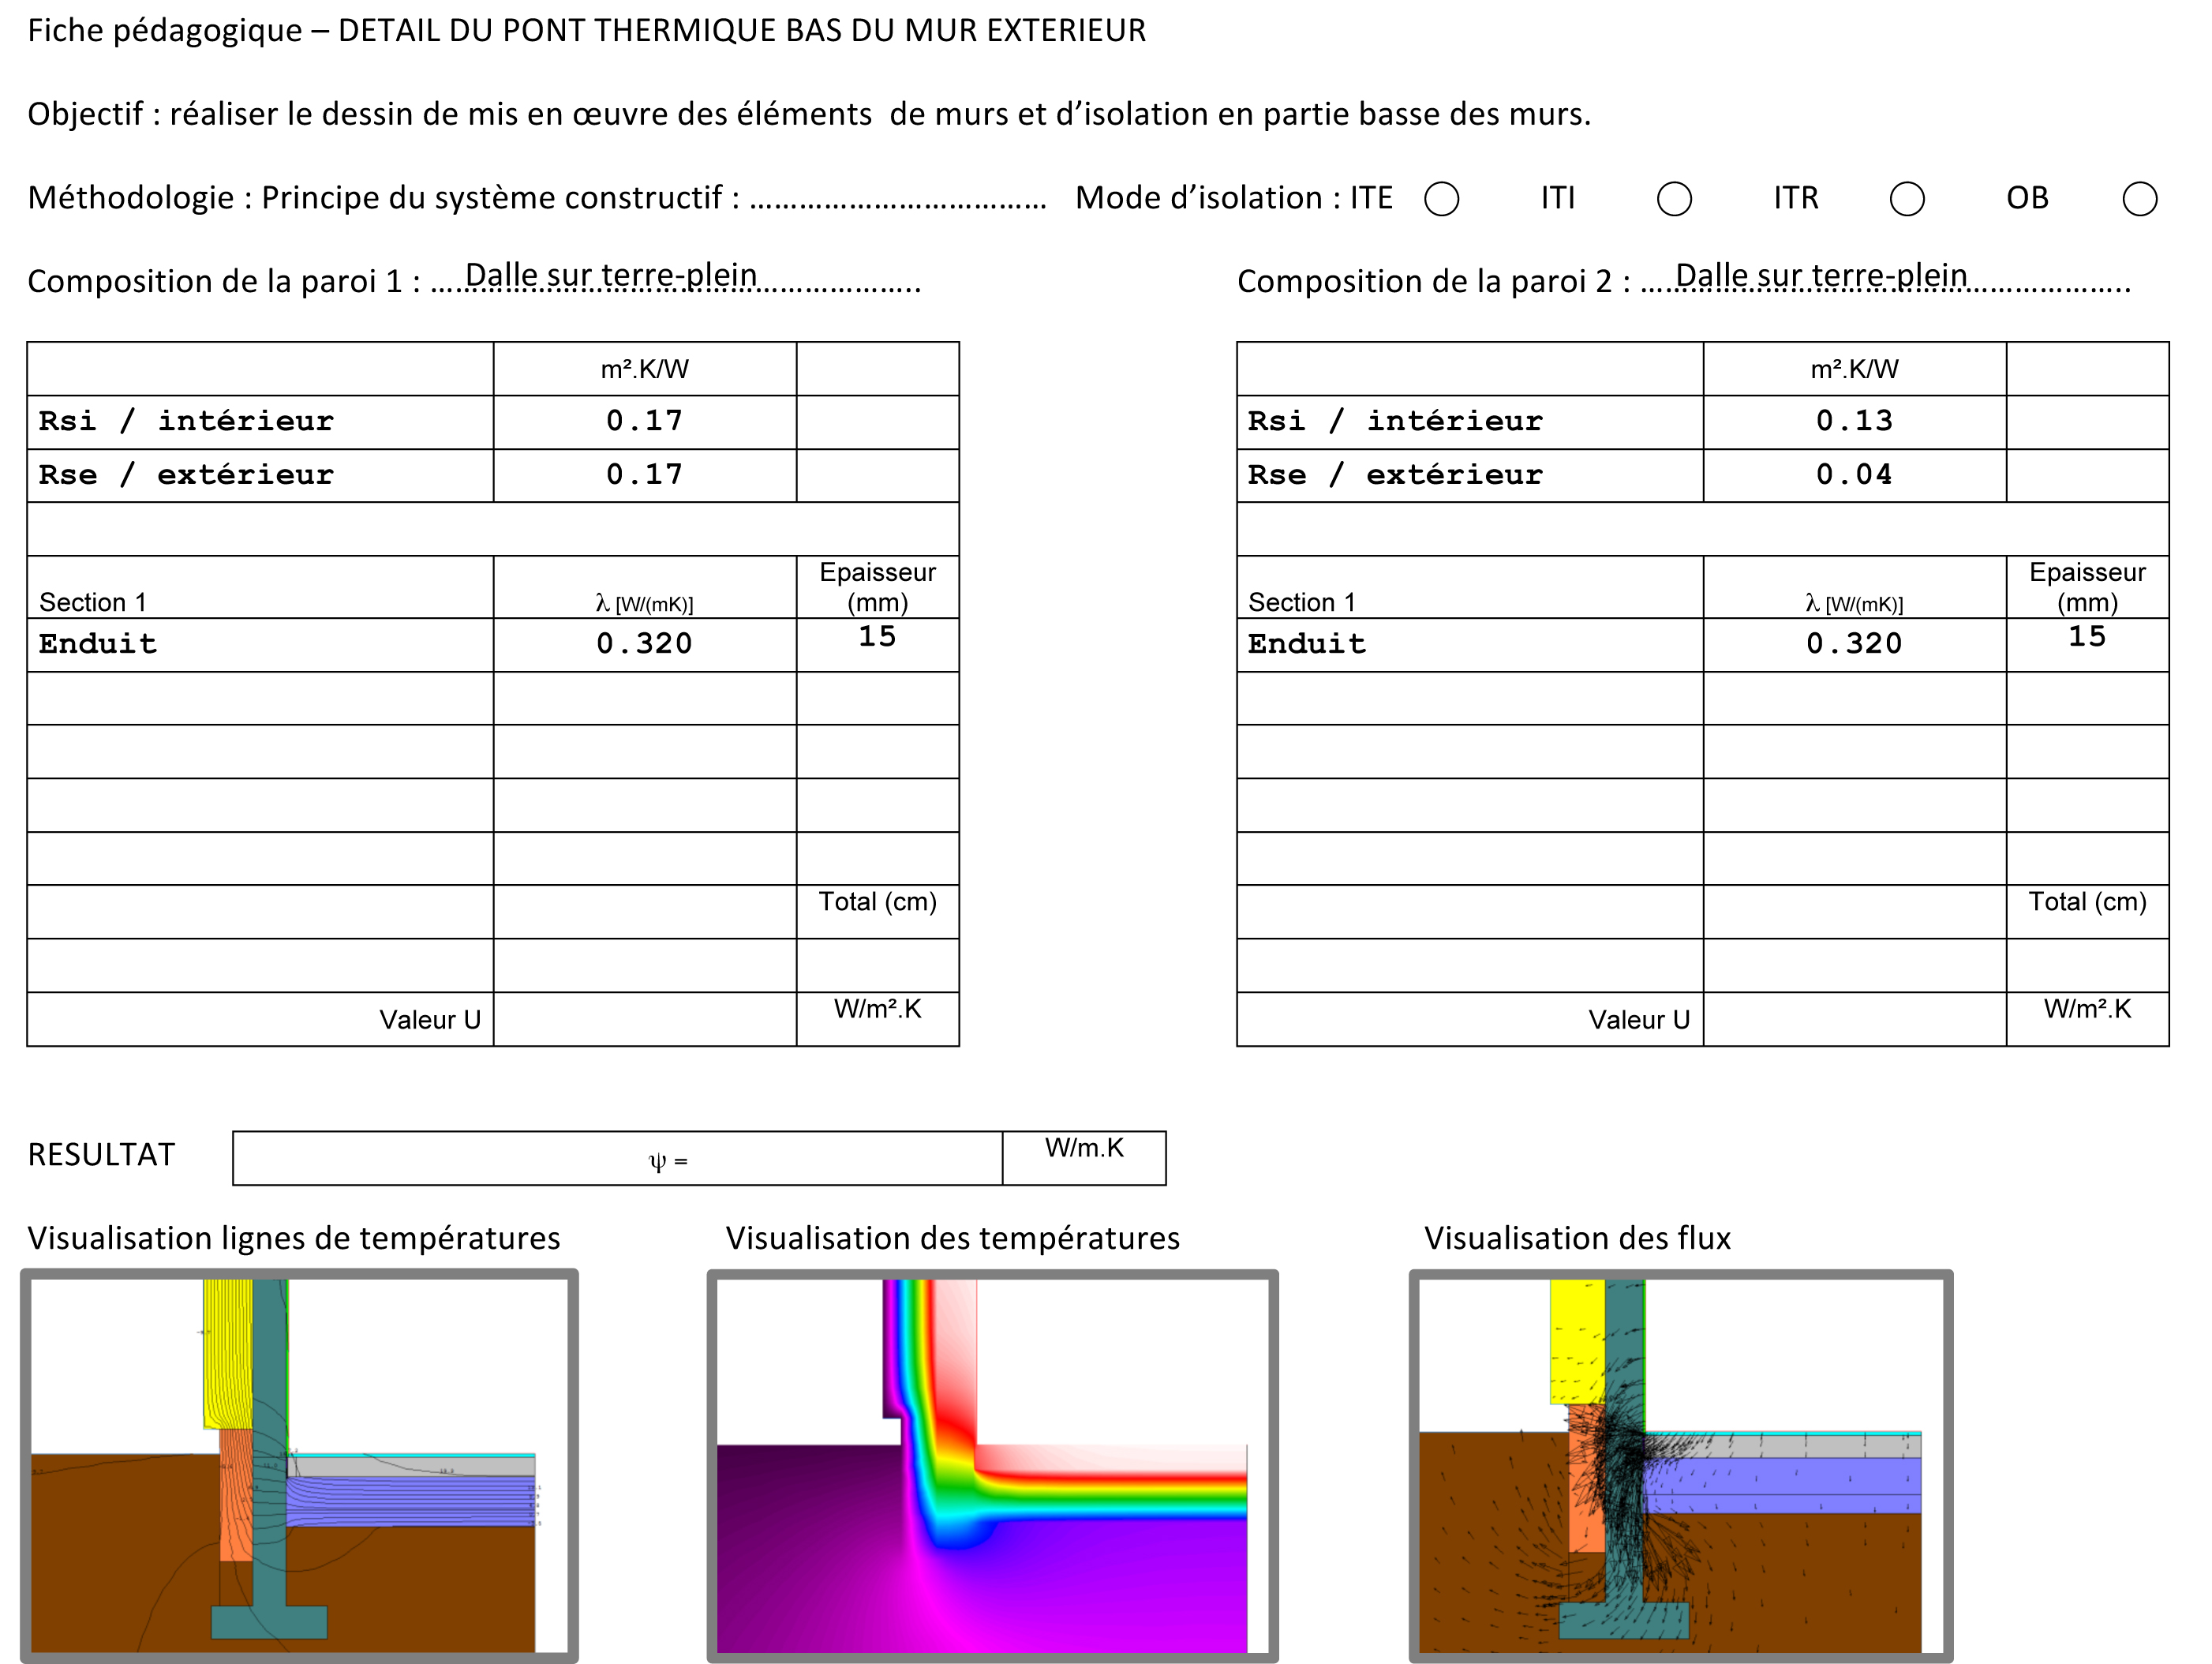Click the 'W/m.K' unit in result row
2212x1664 pixels.
pos(1085,1148)
